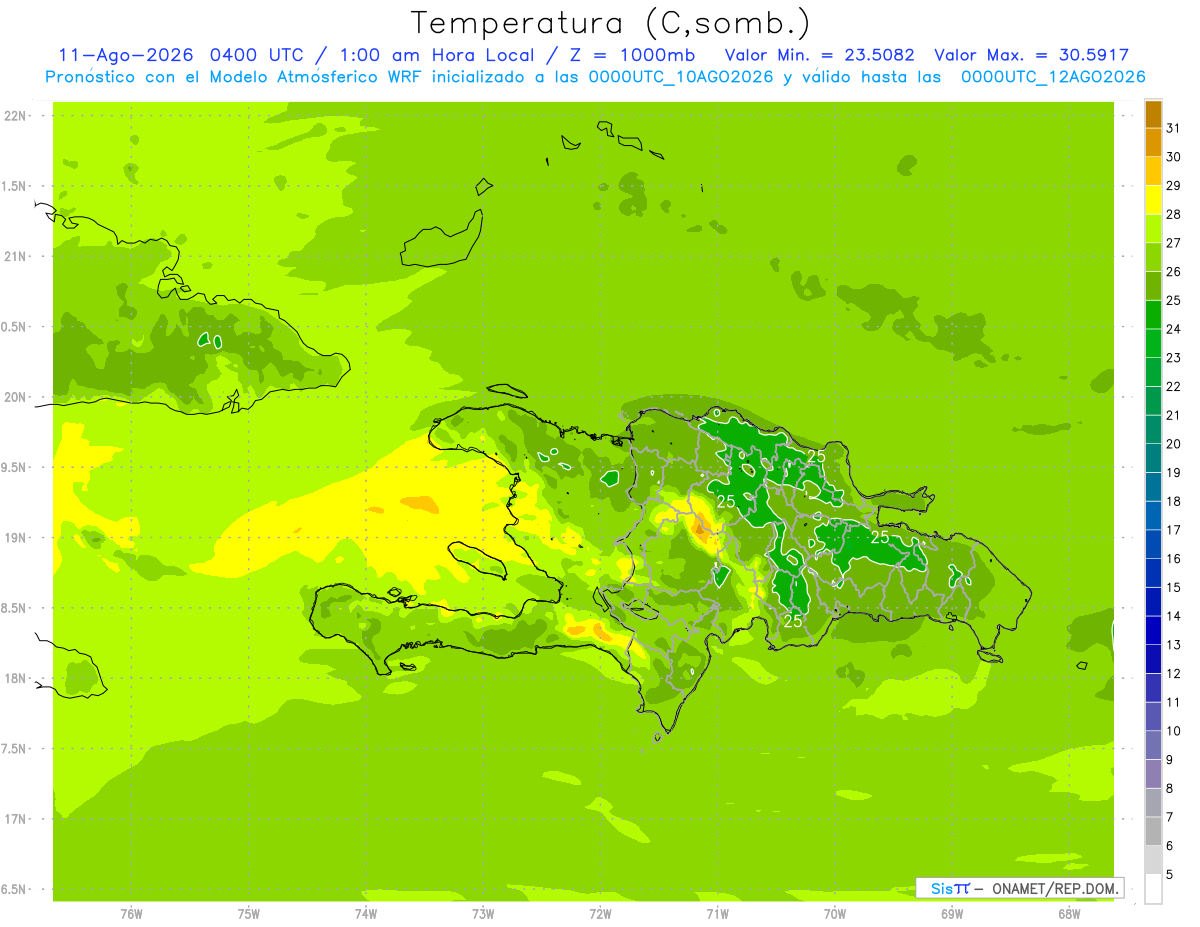This screenshot has height=927, width=1200.
Task: Click the 15 degree blue legend swatch
Action: click(x=1153, y=574)
